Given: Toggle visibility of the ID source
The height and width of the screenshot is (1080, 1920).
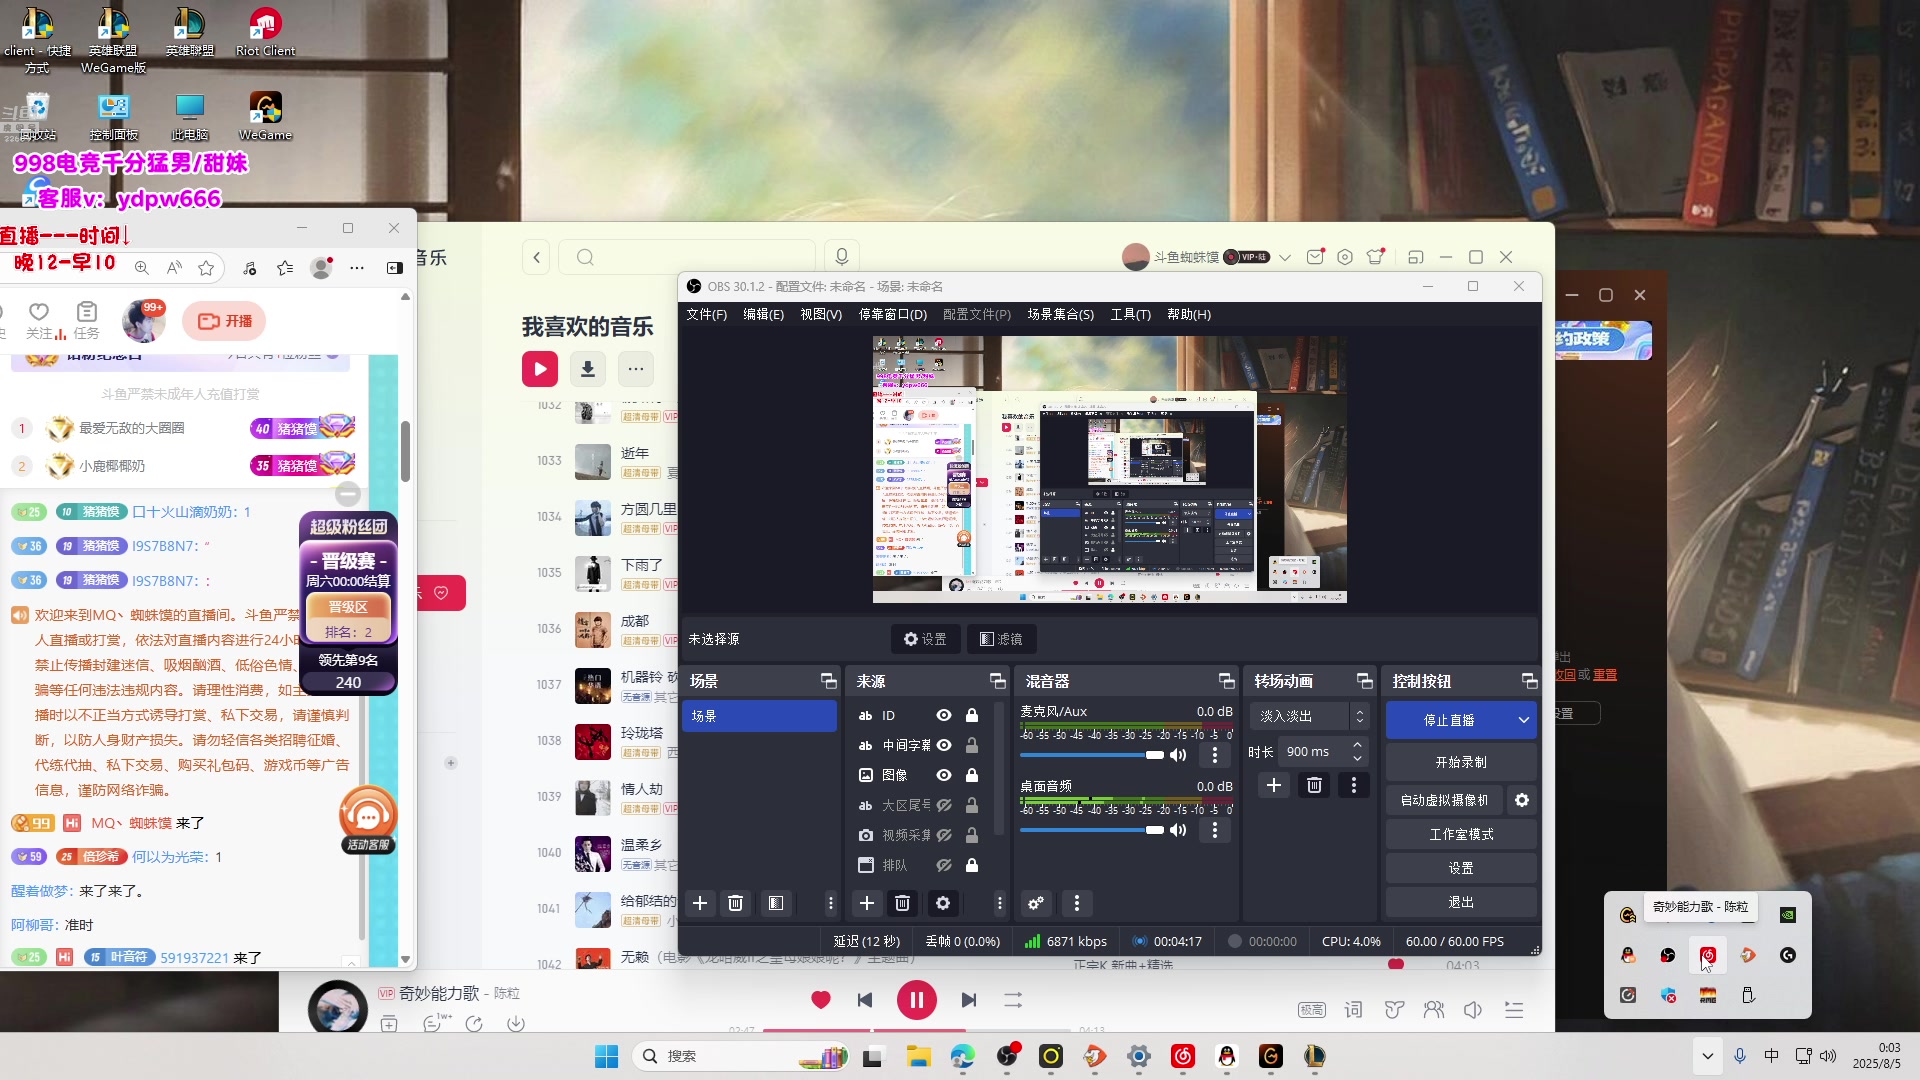Looking at the screenshot, I should click(943, 716).
